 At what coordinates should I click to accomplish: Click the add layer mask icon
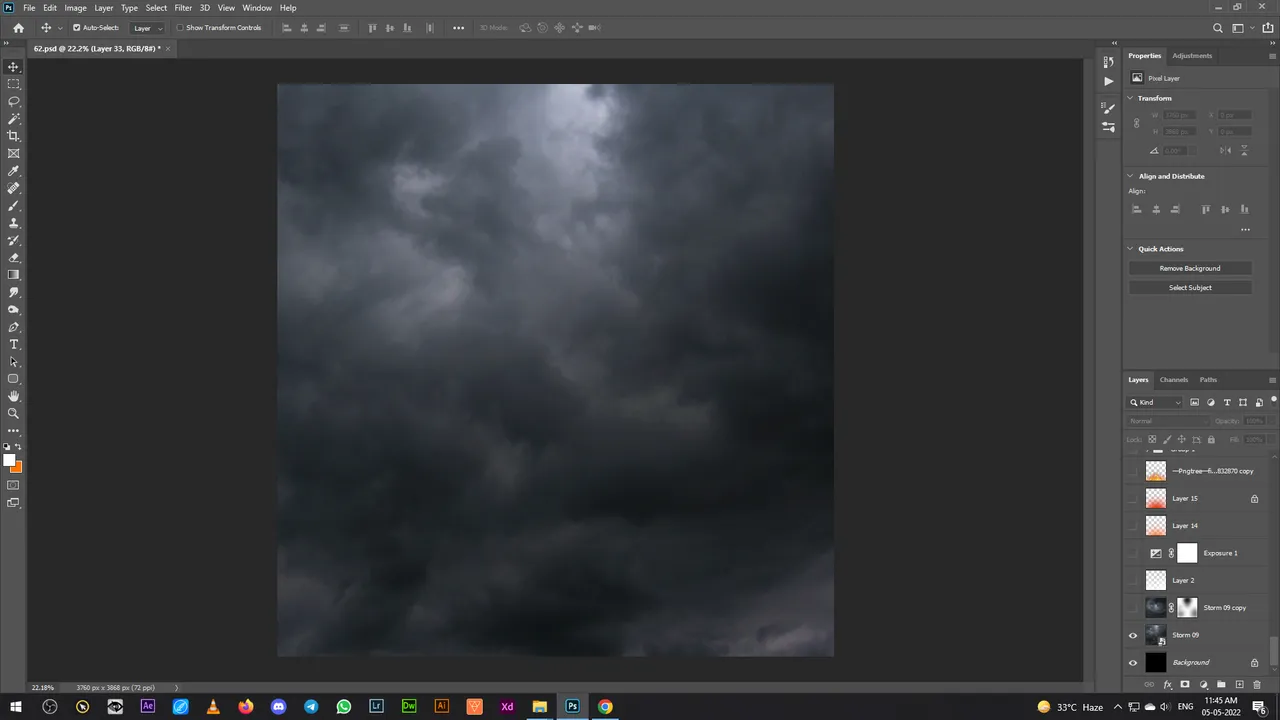(x=1185, y=685)
